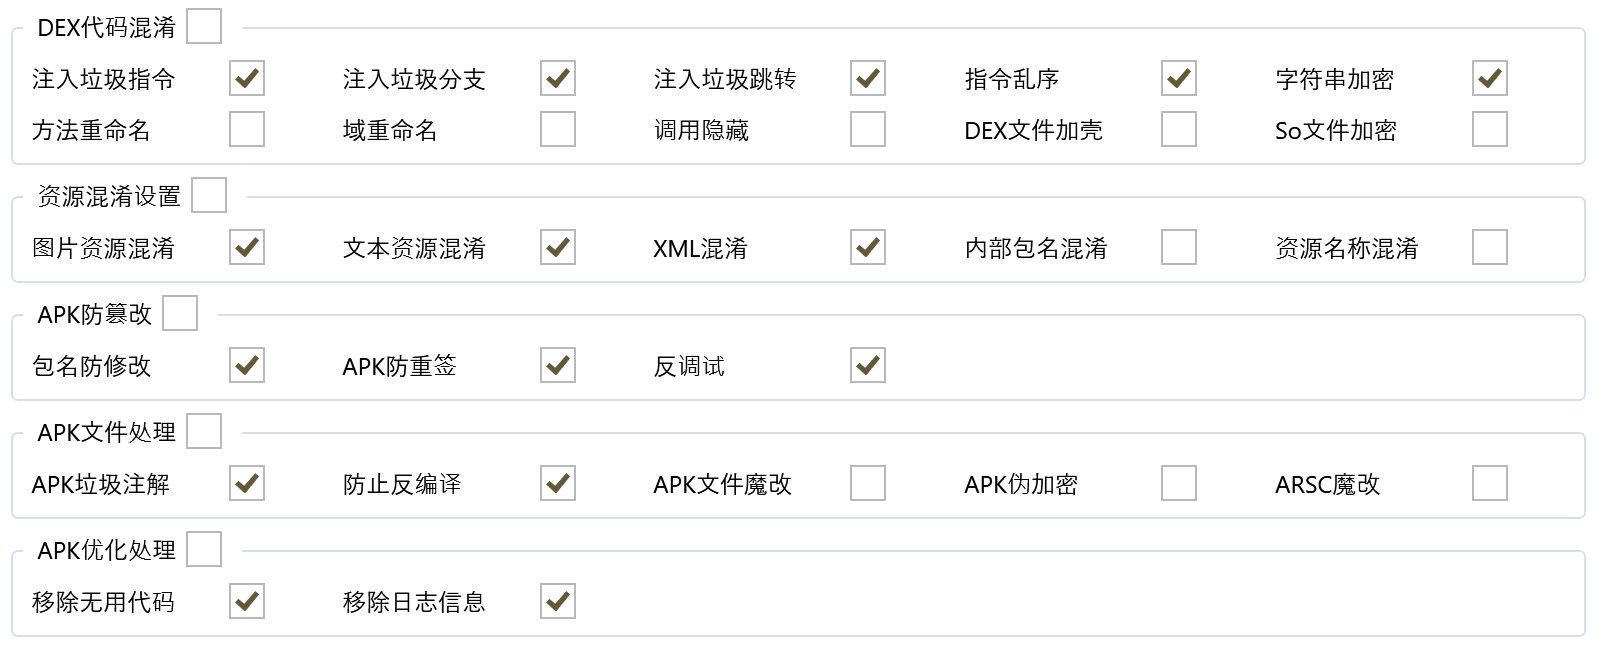Viewport: 1601px width, 655px height.
Task: Check the ARSC魔改 option
Action: [1490, 483]
